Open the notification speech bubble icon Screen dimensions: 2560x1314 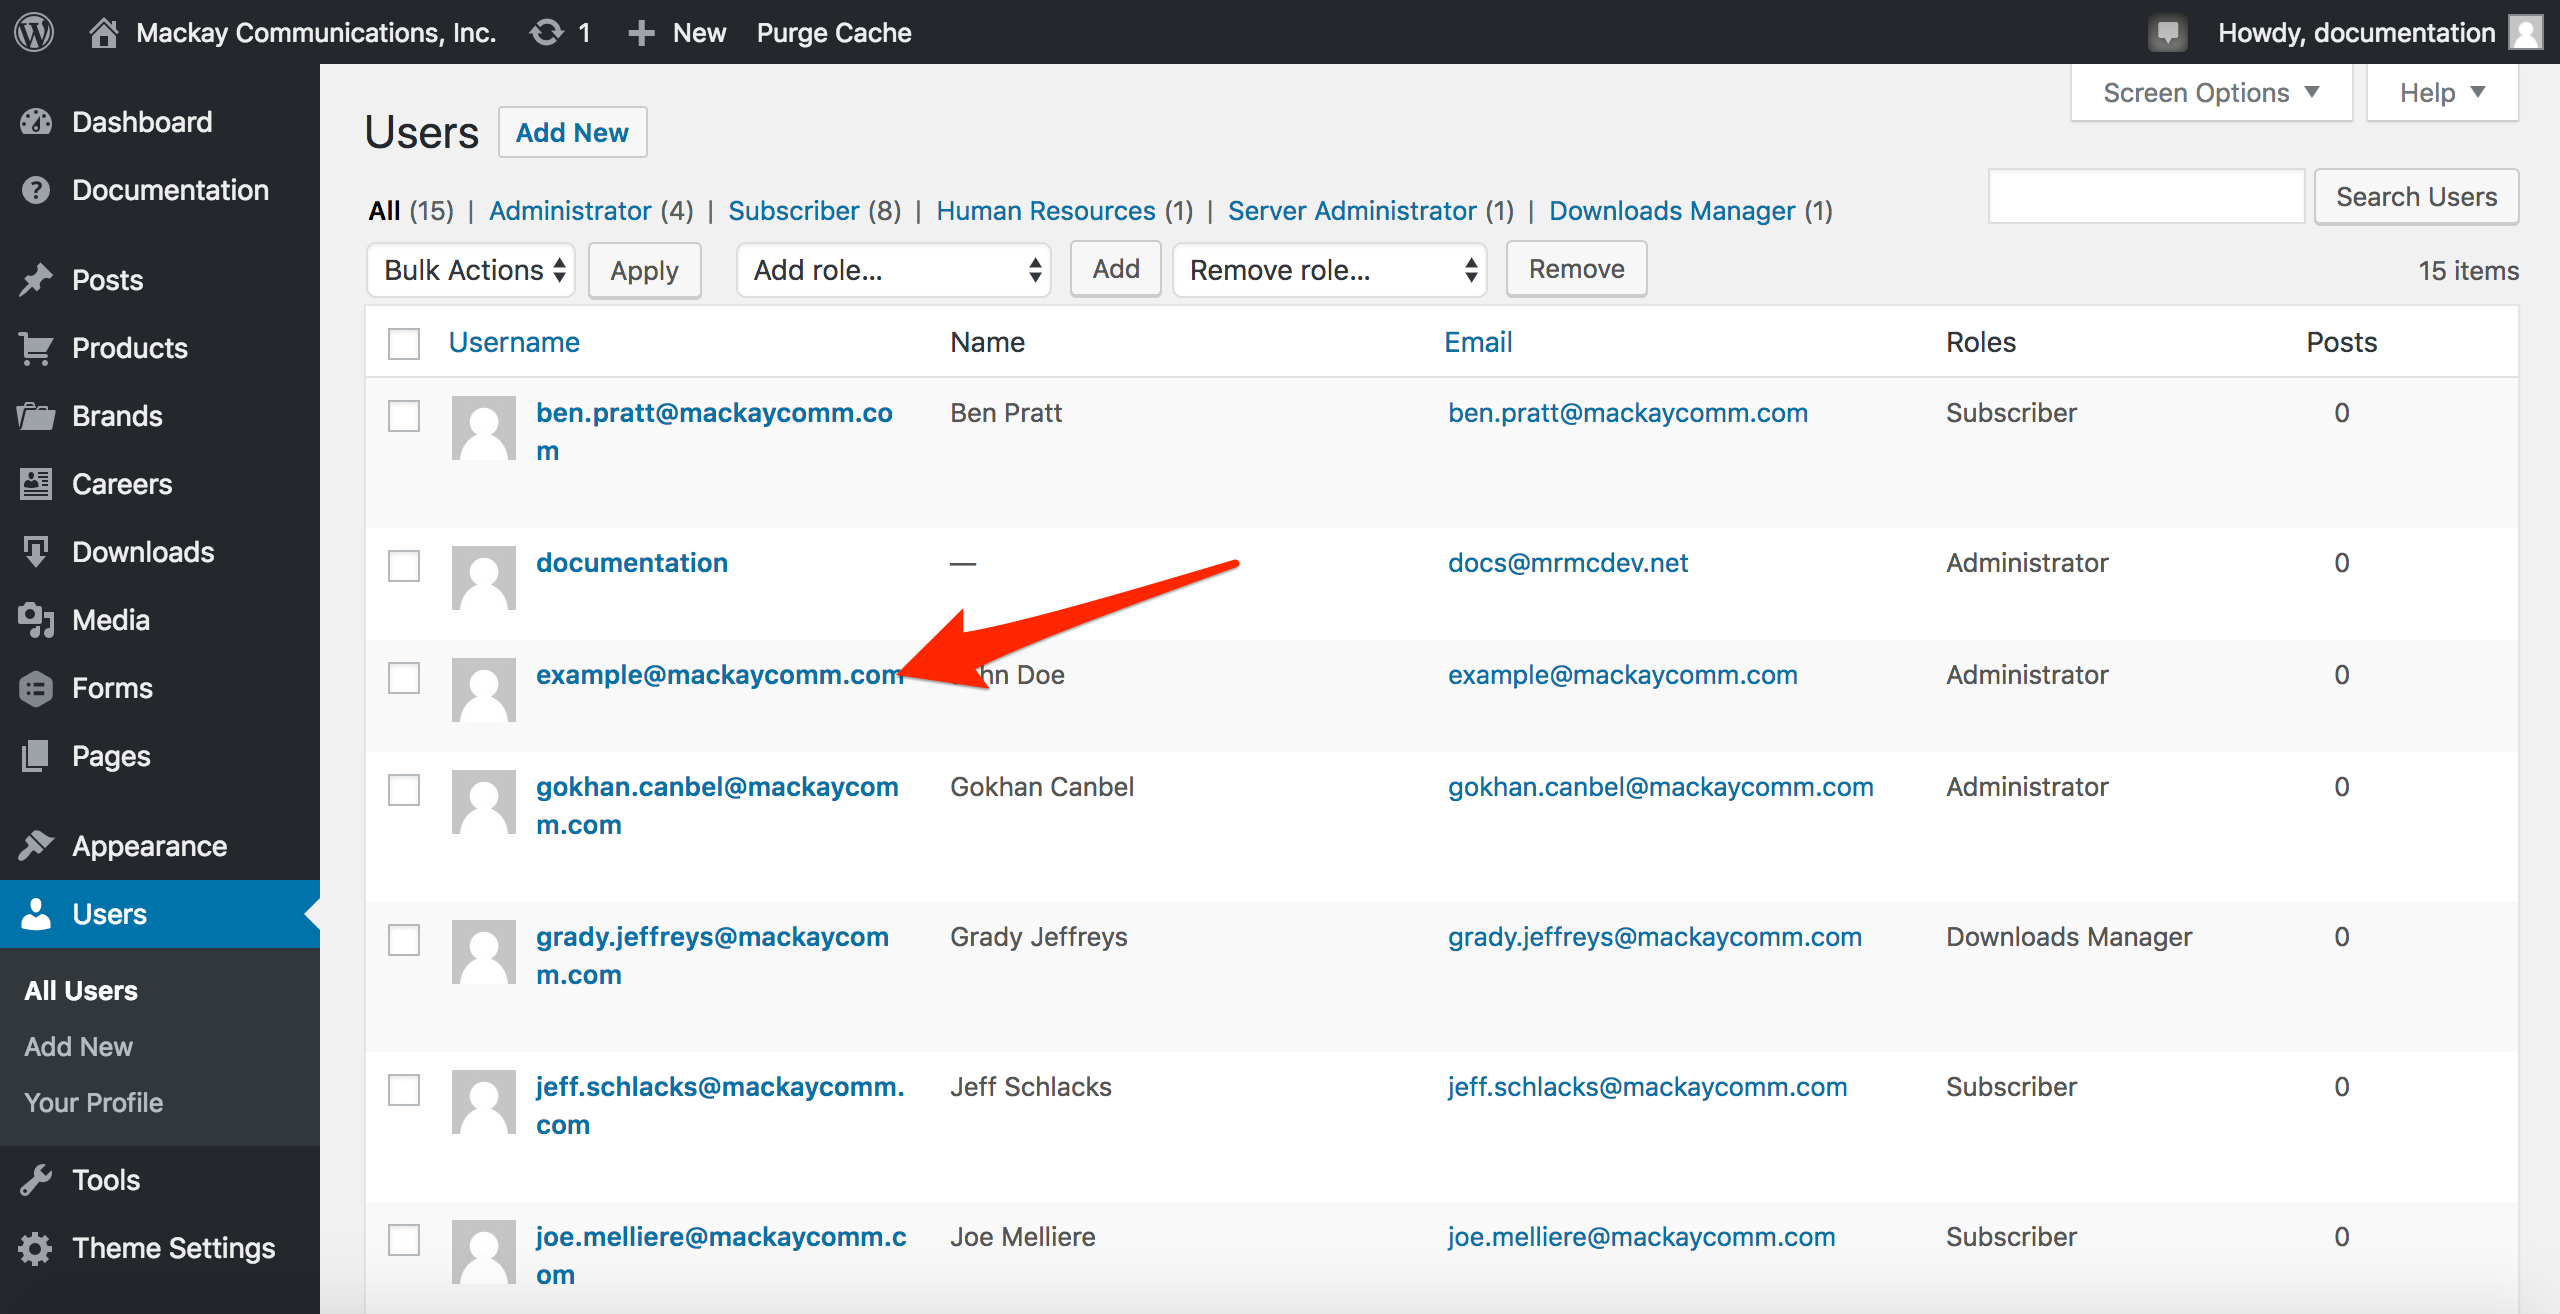tap(2167, 33)
